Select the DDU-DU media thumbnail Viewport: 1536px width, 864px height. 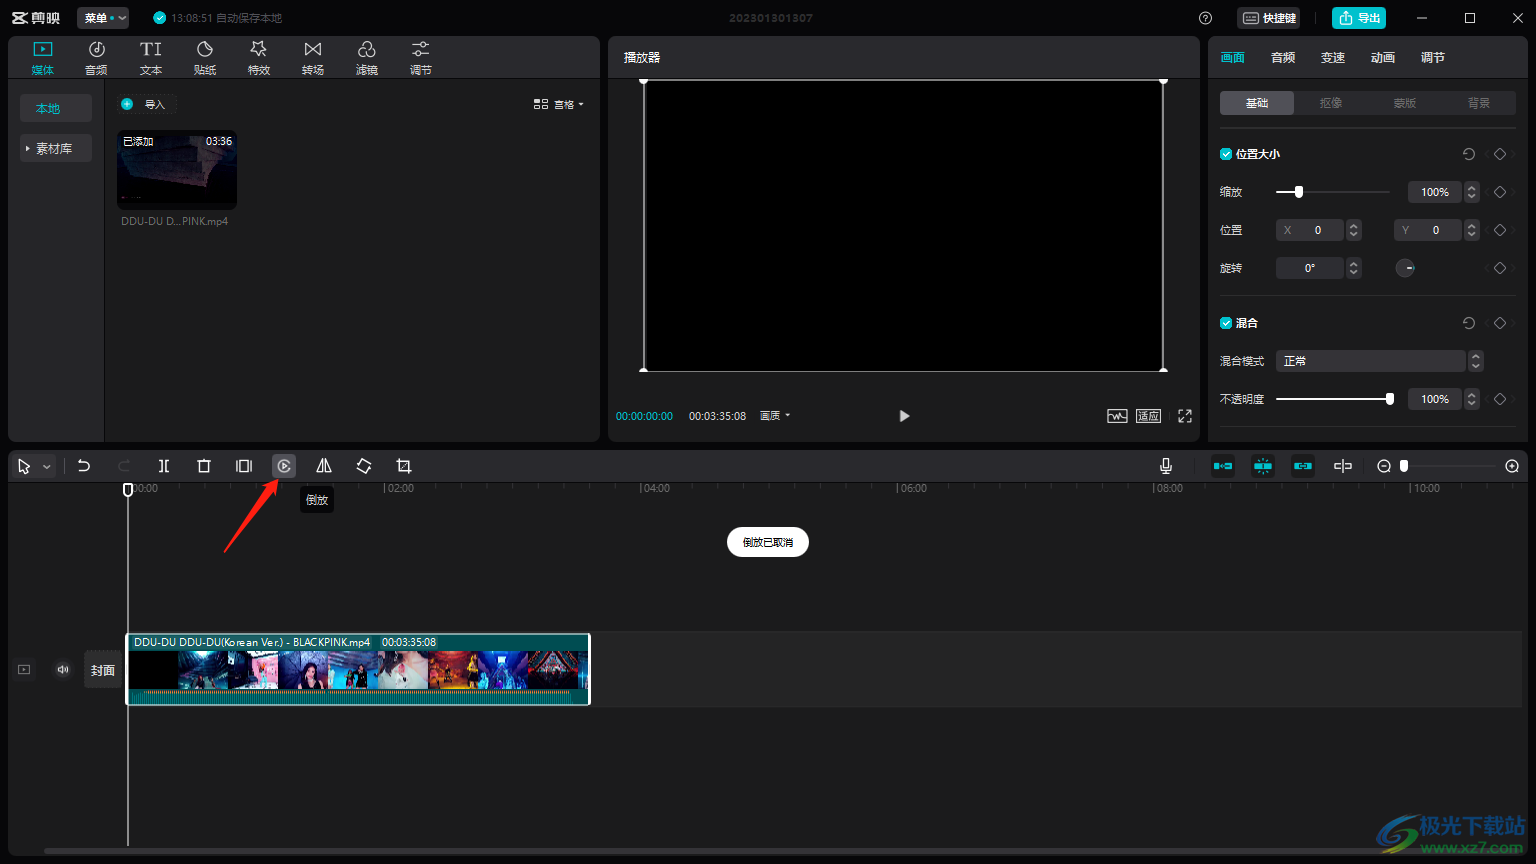click(177, 170)
